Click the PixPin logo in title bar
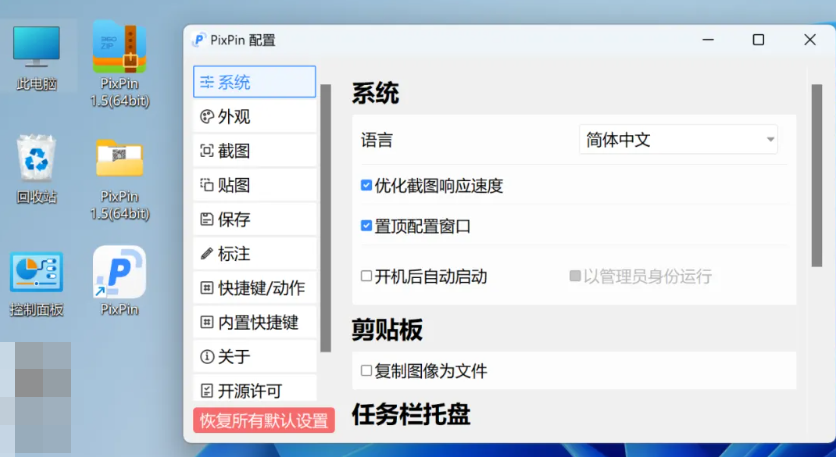This screenshot has height=457, width=836. click(x=199, y=40)
